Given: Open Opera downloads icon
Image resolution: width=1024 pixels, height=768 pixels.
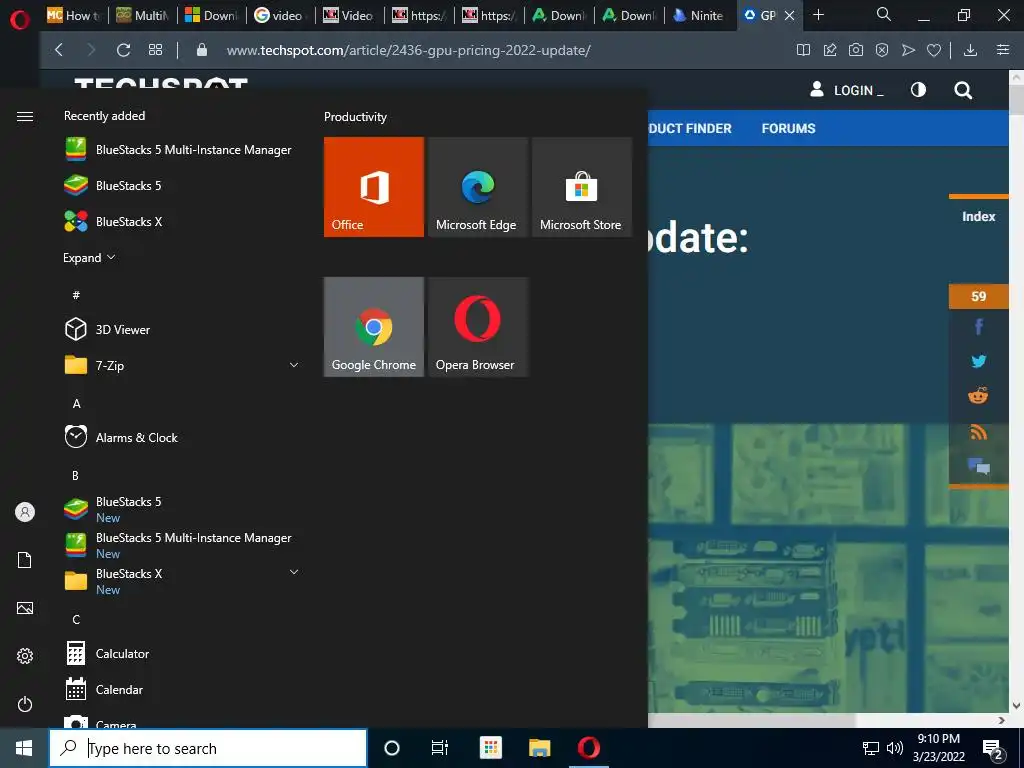Looking at the screenshot, I should coord(970,50).
